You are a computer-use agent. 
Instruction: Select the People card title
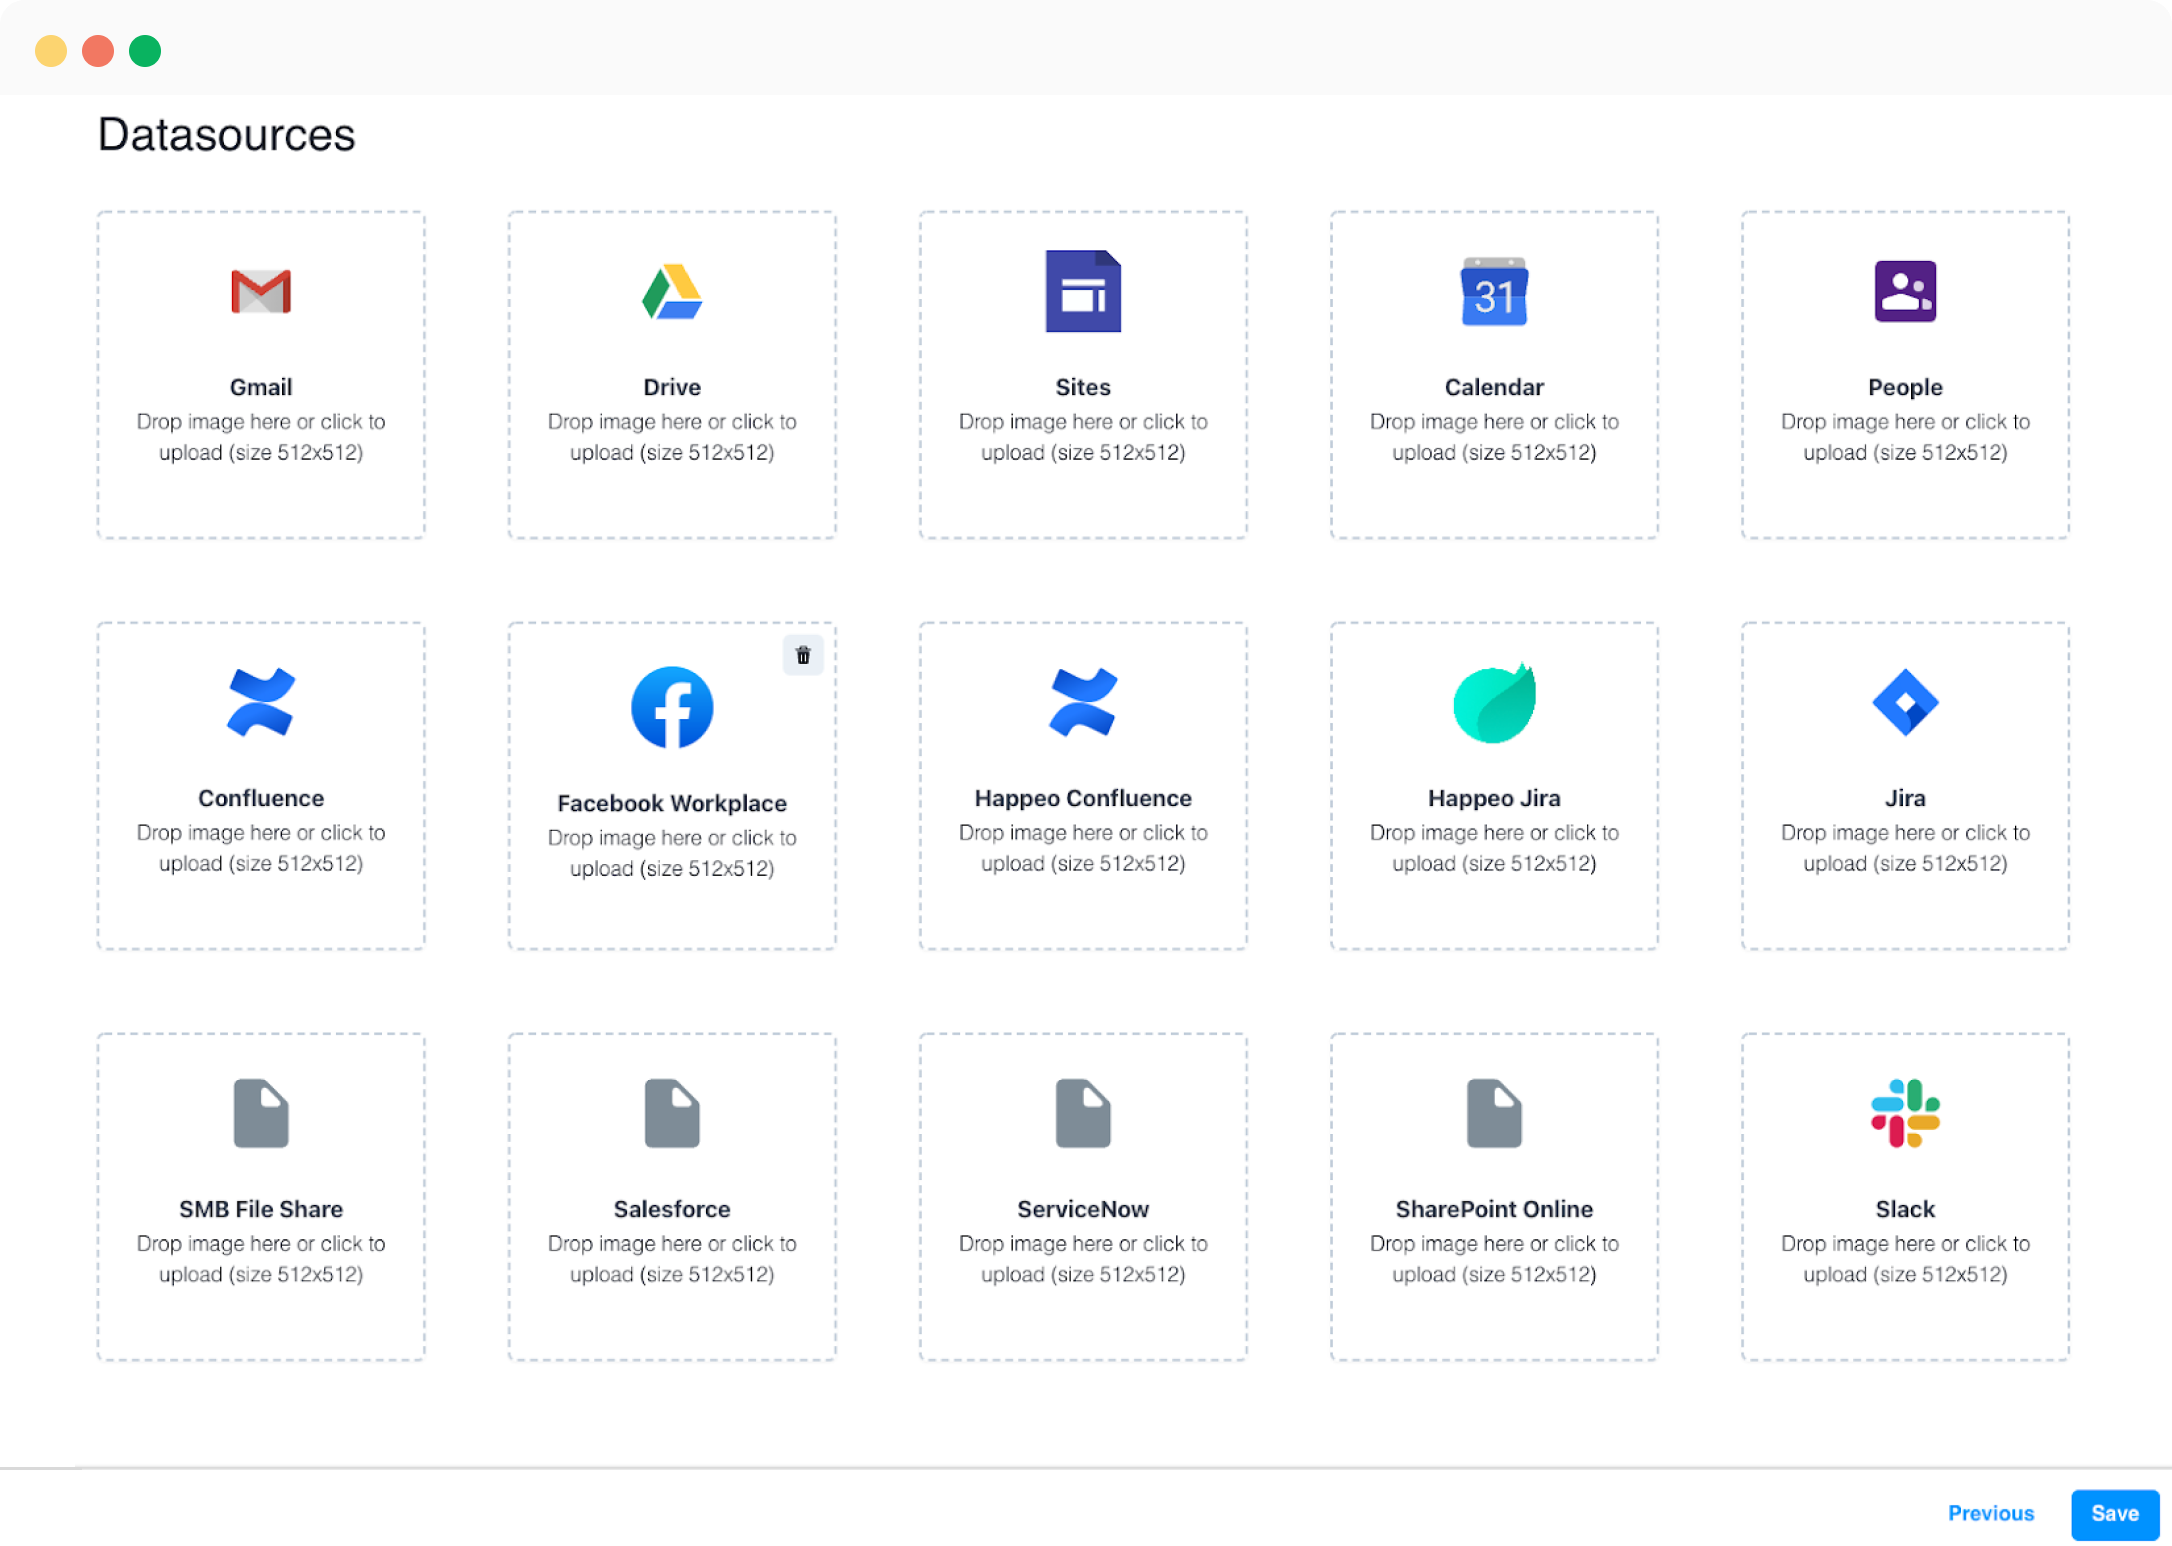pos(1905,387)
